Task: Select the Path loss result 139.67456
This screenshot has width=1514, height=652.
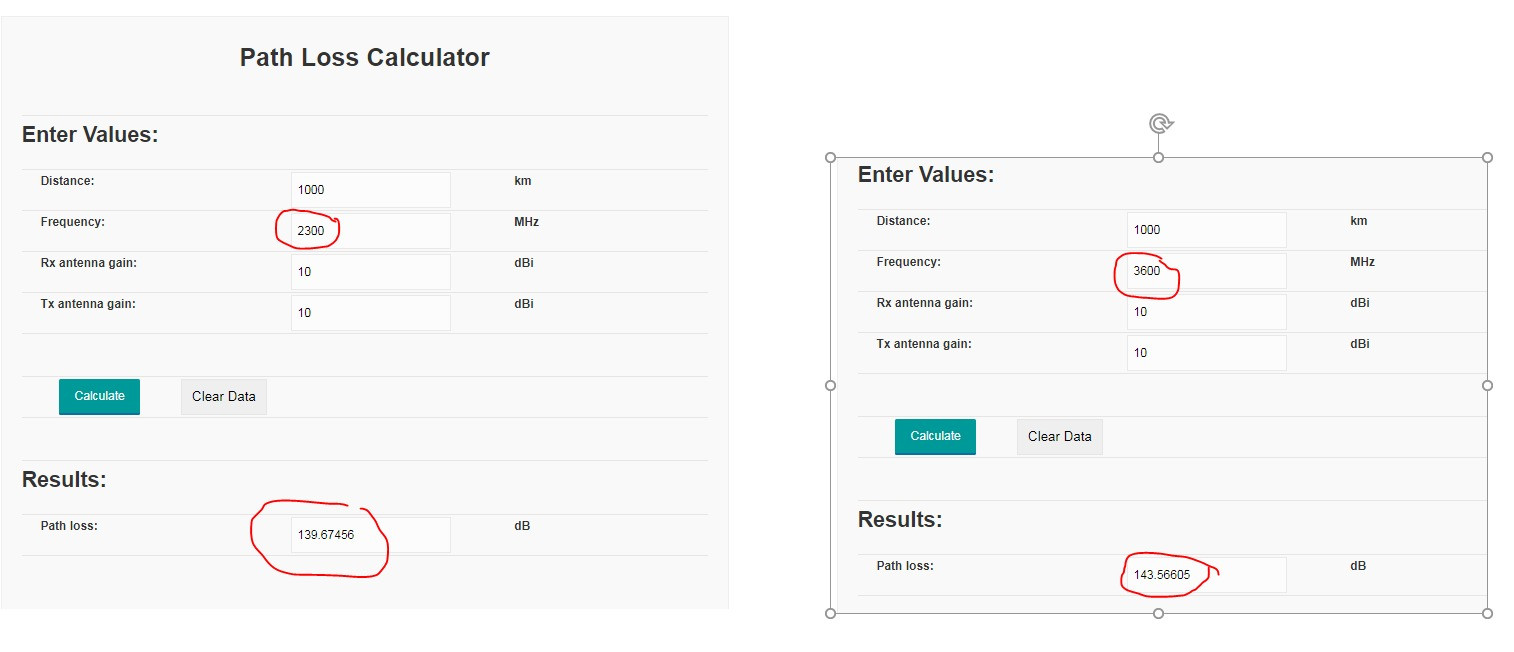Action: pyautogui.click(x=370, y=535)
